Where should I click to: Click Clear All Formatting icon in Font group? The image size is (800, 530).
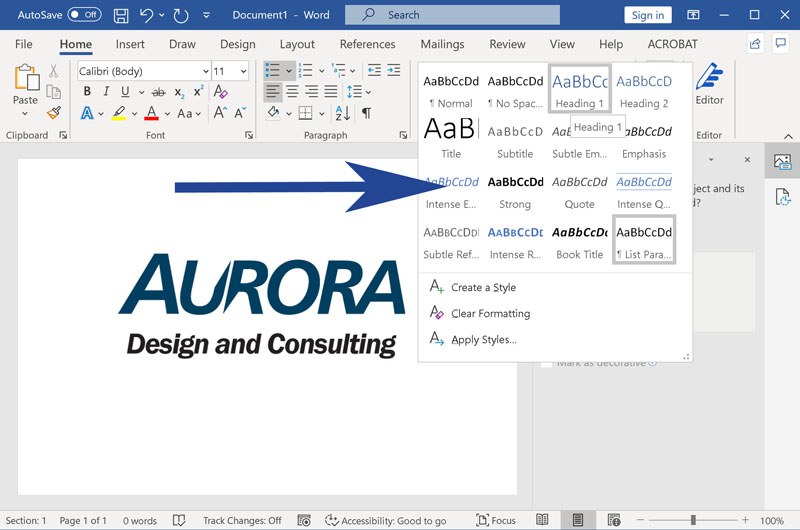[x=220, y=92]
